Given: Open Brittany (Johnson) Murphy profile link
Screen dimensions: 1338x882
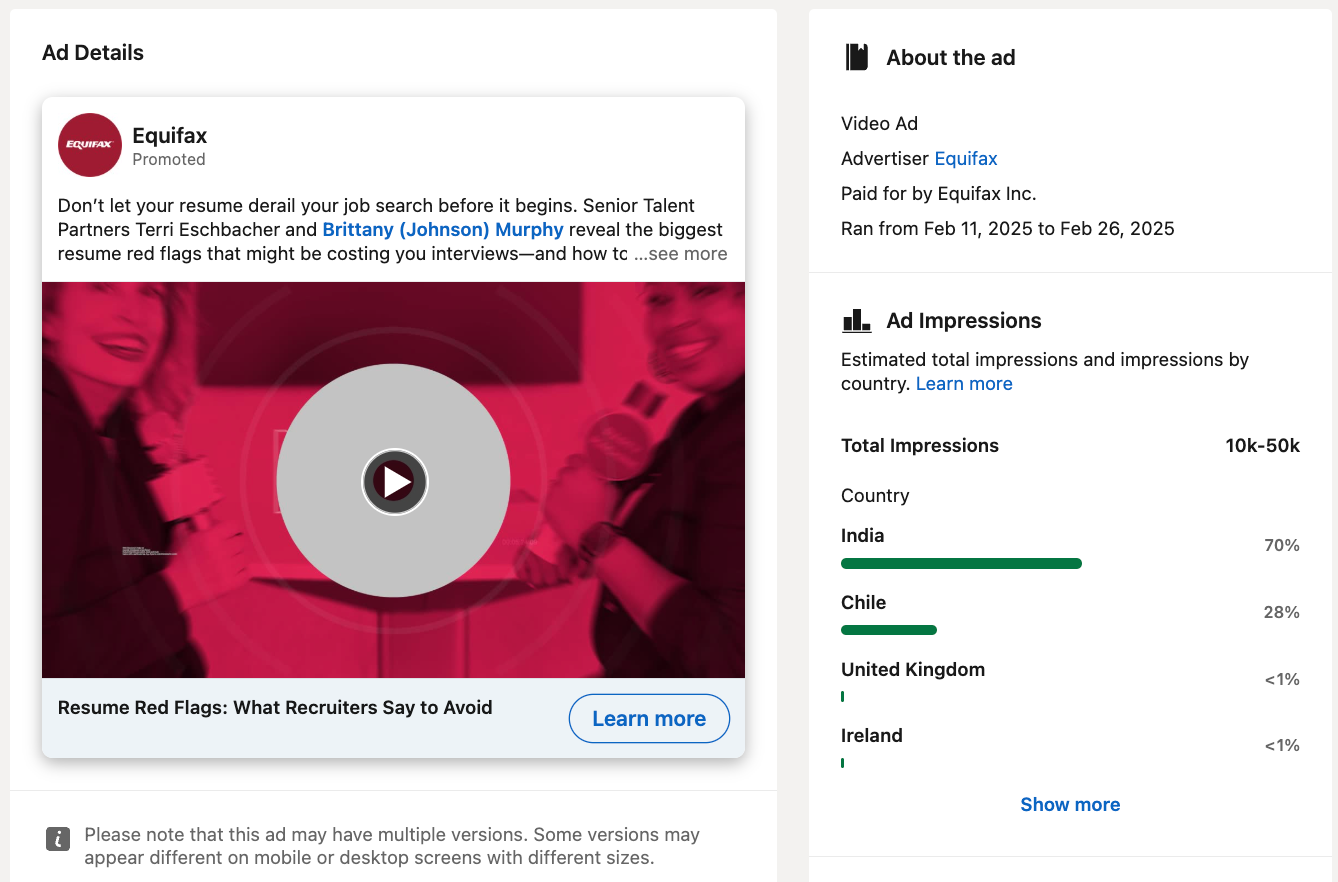Looking at the screenshot, I should tap(442, 230).
